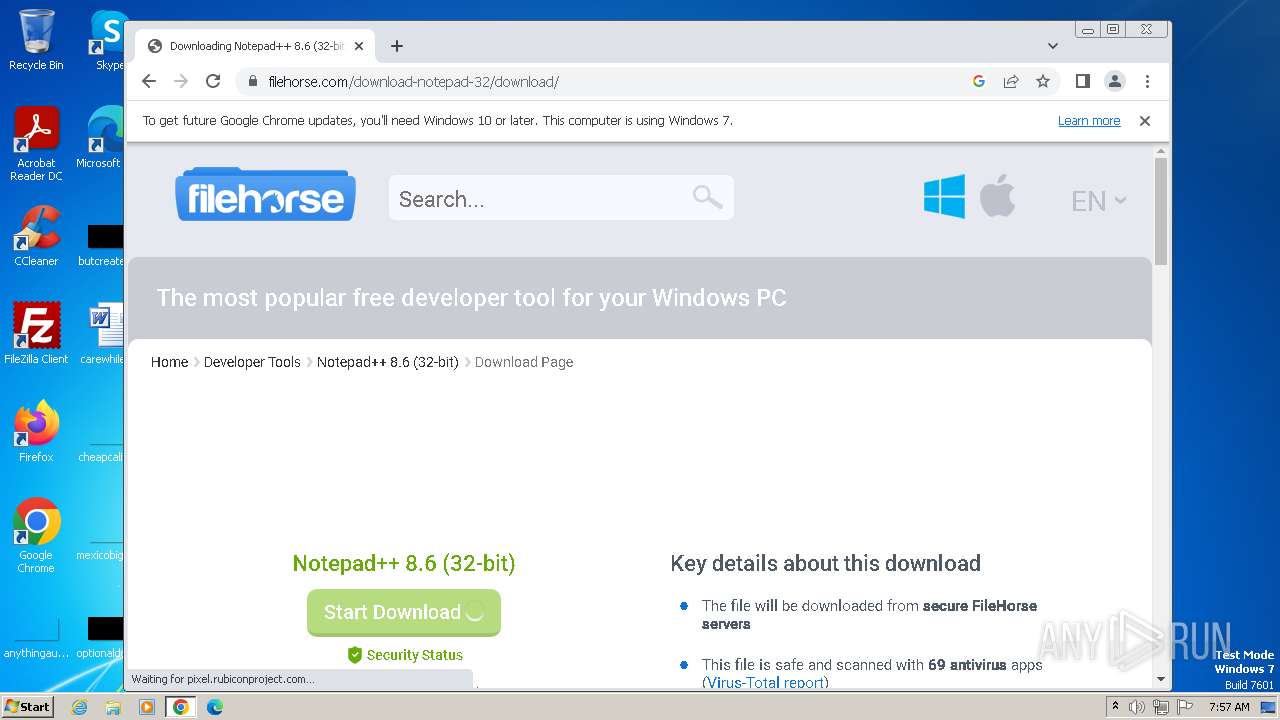
Task: Open Chrome side panel icon
Action: 1082,81
